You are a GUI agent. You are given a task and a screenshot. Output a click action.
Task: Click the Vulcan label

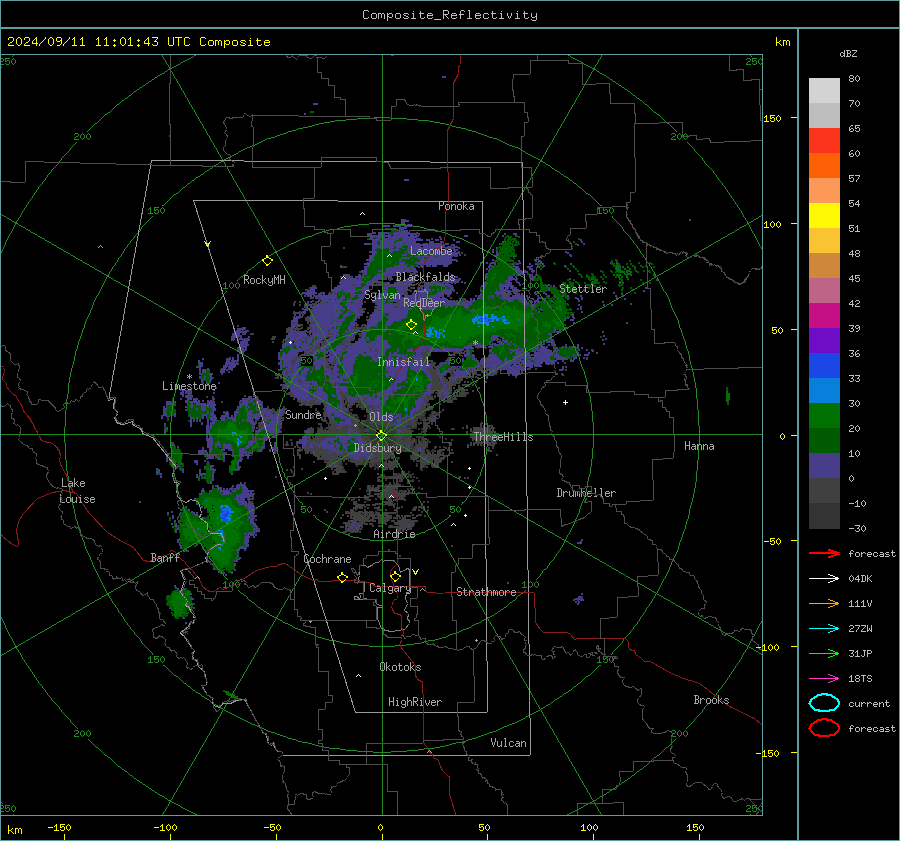click(x=509, y=743)
